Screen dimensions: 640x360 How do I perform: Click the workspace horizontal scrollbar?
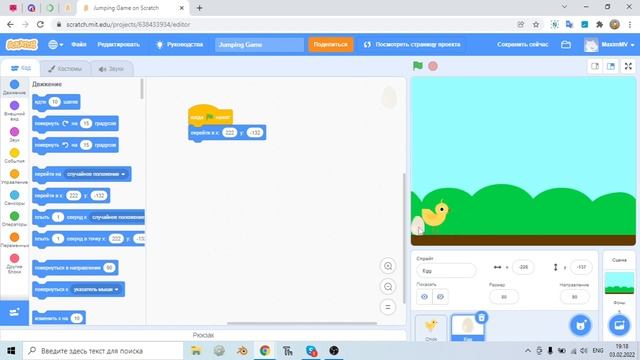[x=302, y=323]
